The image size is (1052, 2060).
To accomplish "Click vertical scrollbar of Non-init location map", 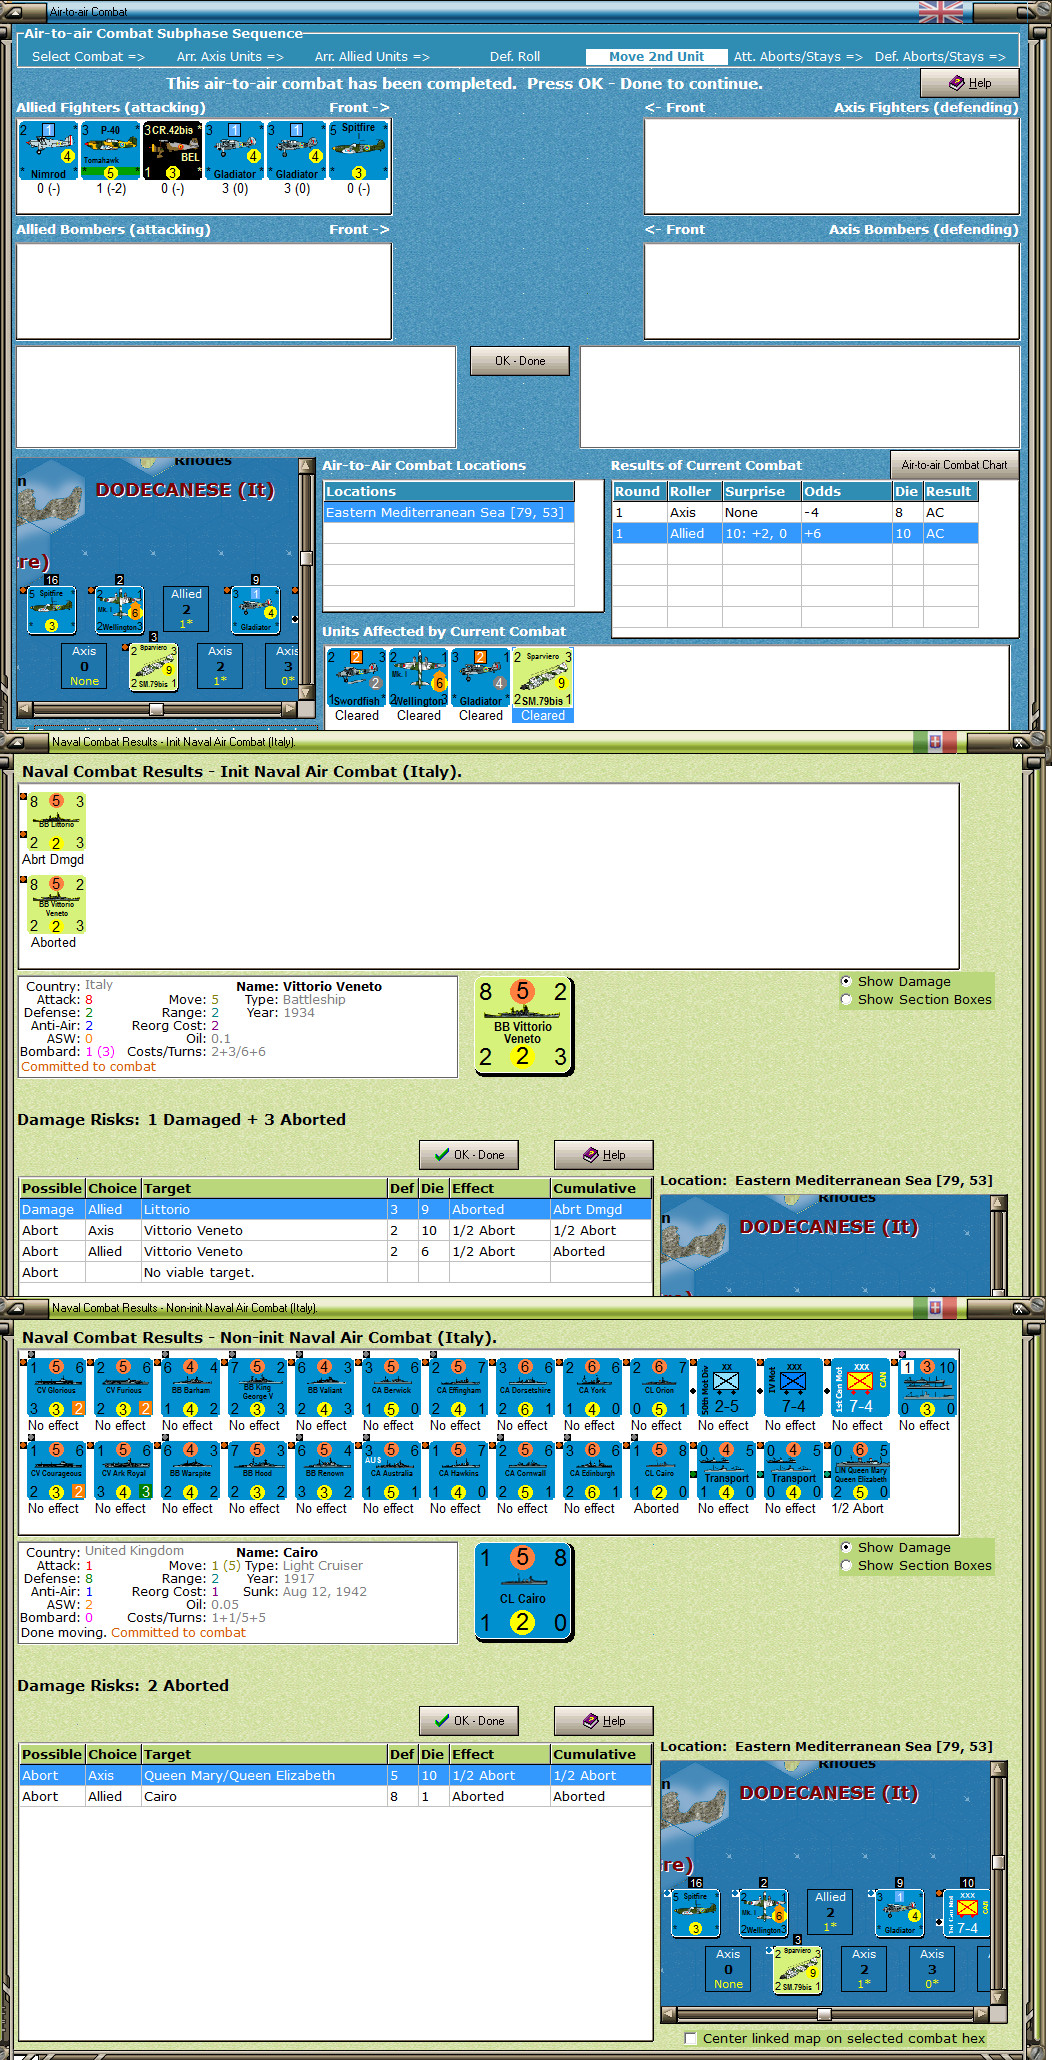I will pyautogui.click(x=998, y=1883).
